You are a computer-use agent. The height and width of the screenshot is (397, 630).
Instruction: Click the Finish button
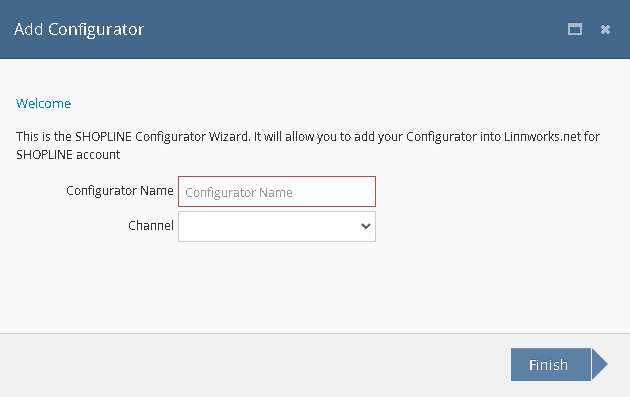pos(551,364)
